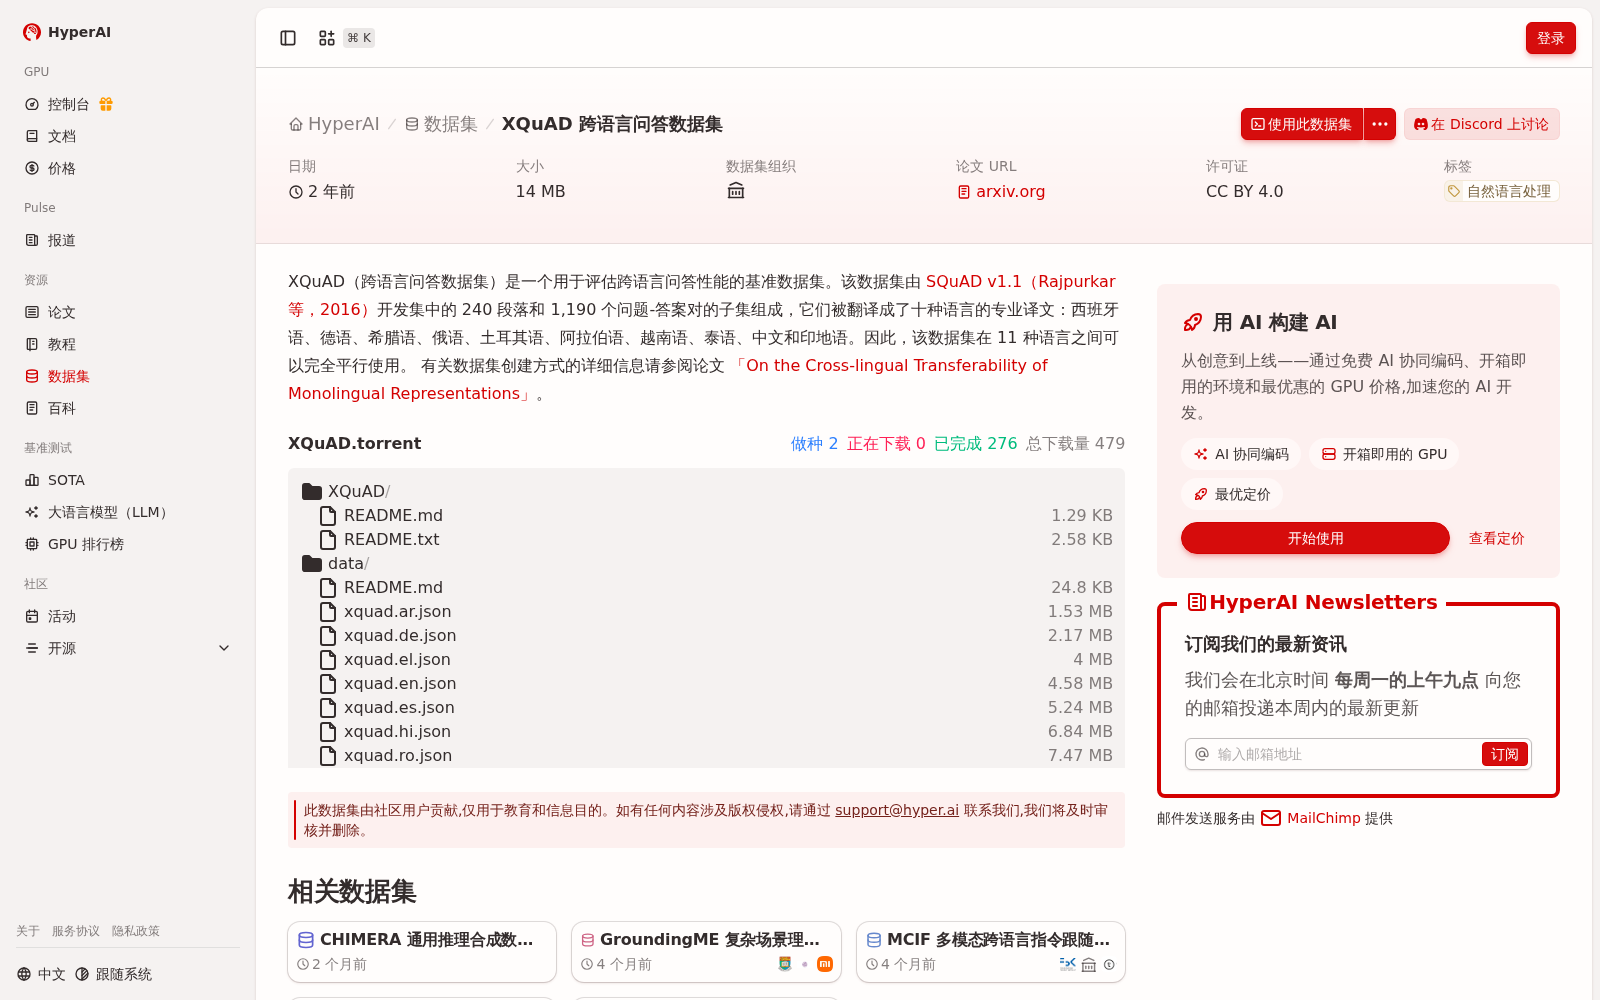
Task: Open the three-dots more options menu
Action: point(1380,124)
